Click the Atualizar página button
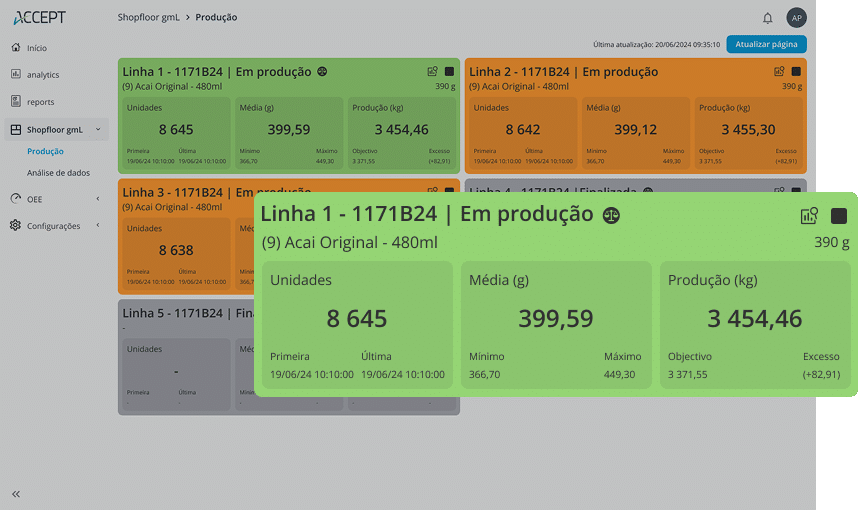Image resolution: width=858 pixels, height=510 pixels. pyautogui.click(x=766, y=44)
